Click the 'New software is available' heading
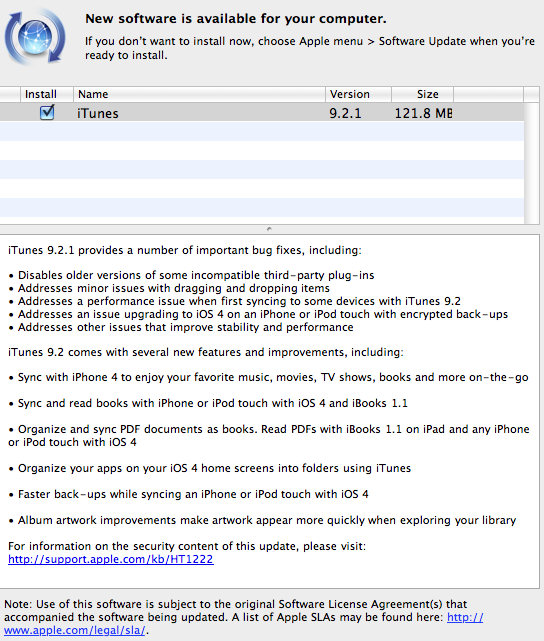Screen dimensions: 544x641 point(236,19)
